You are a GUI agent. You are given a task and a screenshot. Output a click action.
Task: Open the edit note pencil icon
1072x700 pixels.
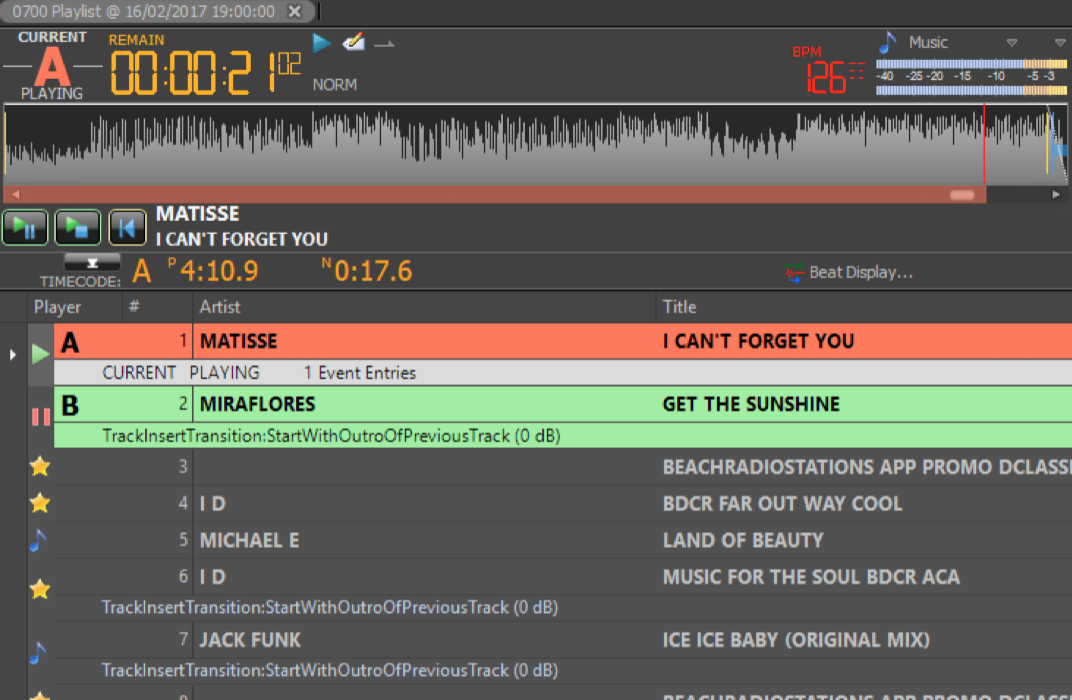click(x=353, y=43)
